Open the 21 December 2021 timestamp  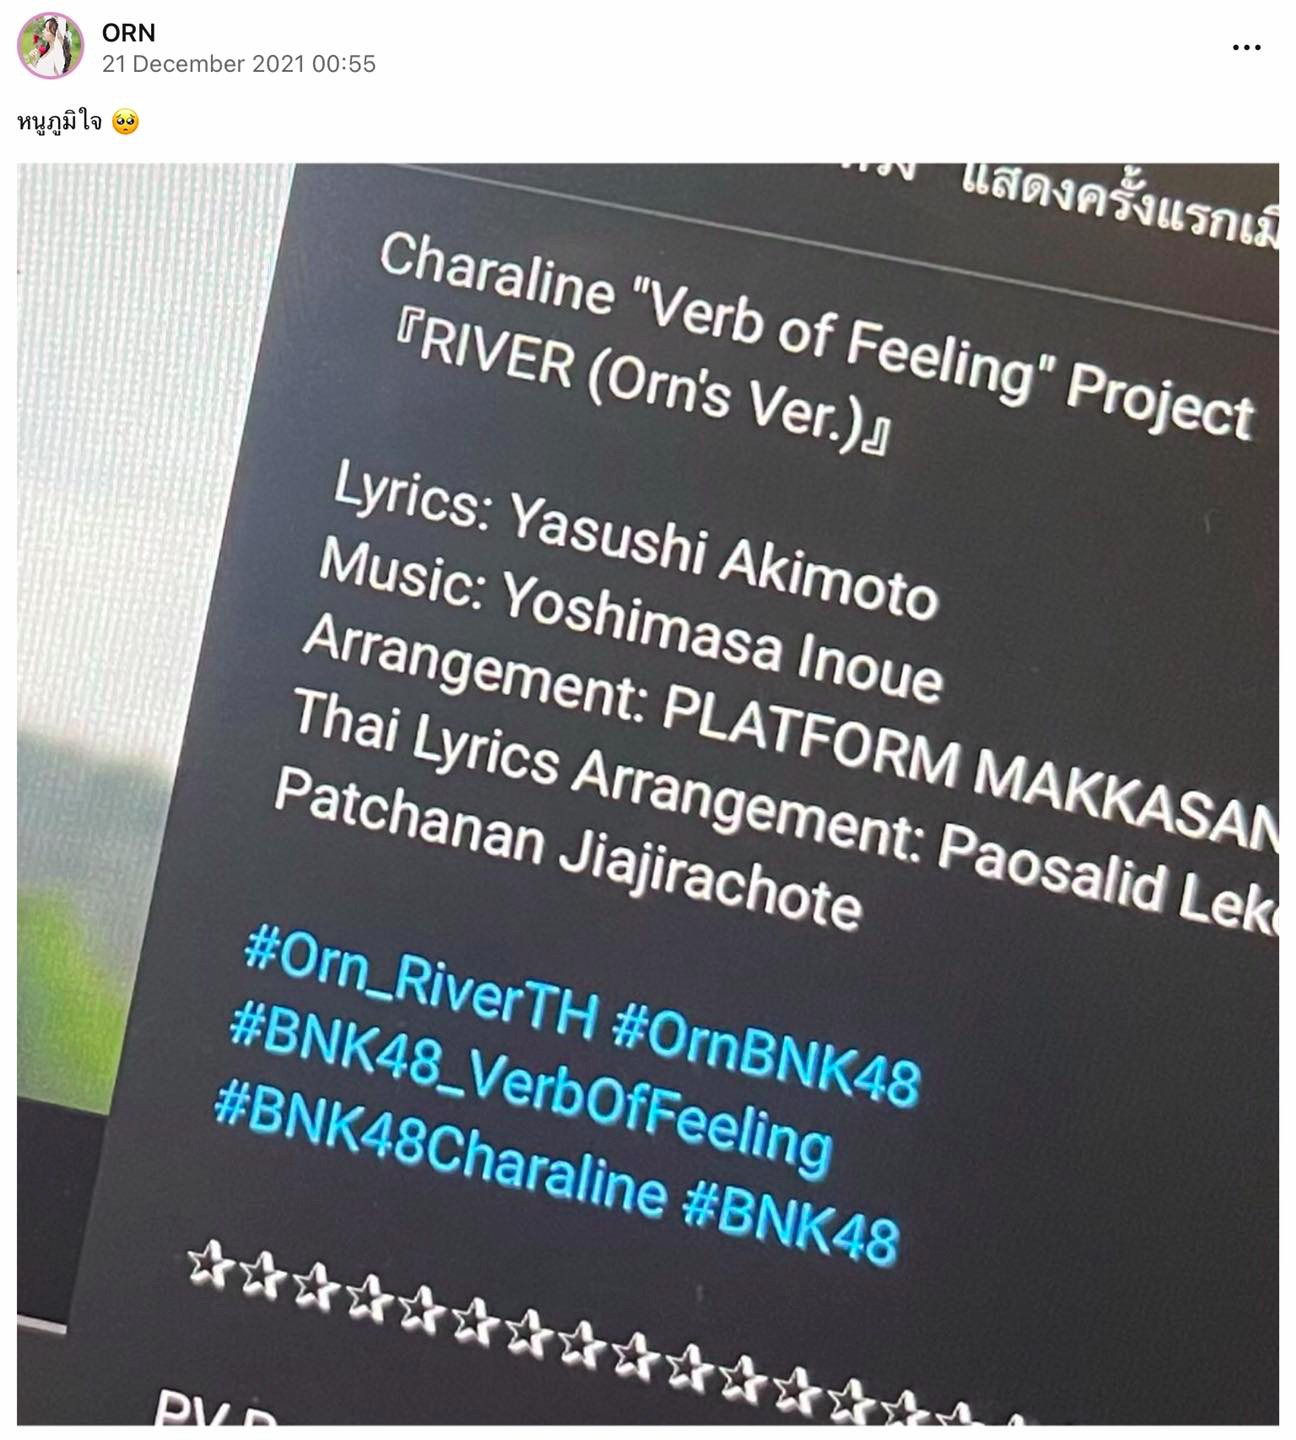click(x=239, y=64)
